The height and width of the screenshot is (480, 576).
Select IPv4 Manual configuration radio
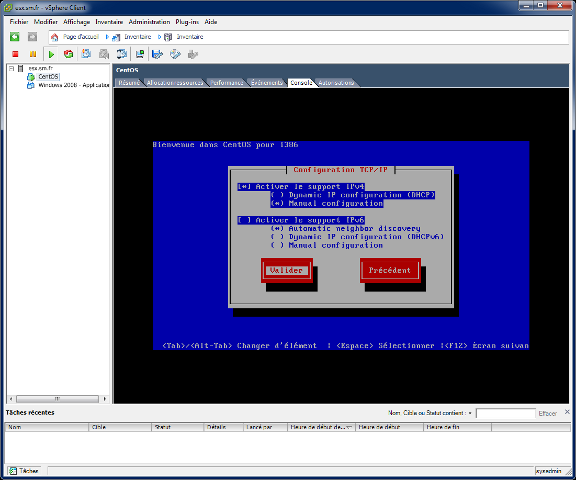(x=277, y=203)
